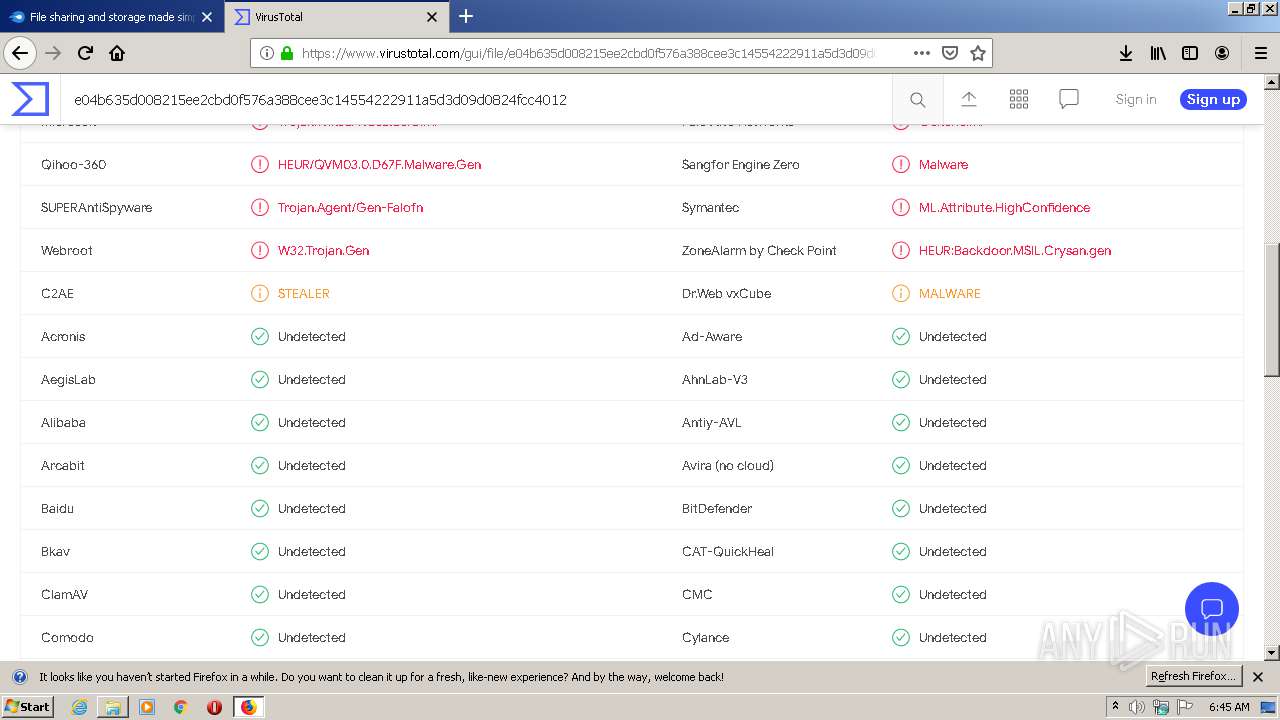Click the Alibaba green check icon
The height and width of the screenshot is (720, 1280).
pyautogui.click(x=259, y=422)
